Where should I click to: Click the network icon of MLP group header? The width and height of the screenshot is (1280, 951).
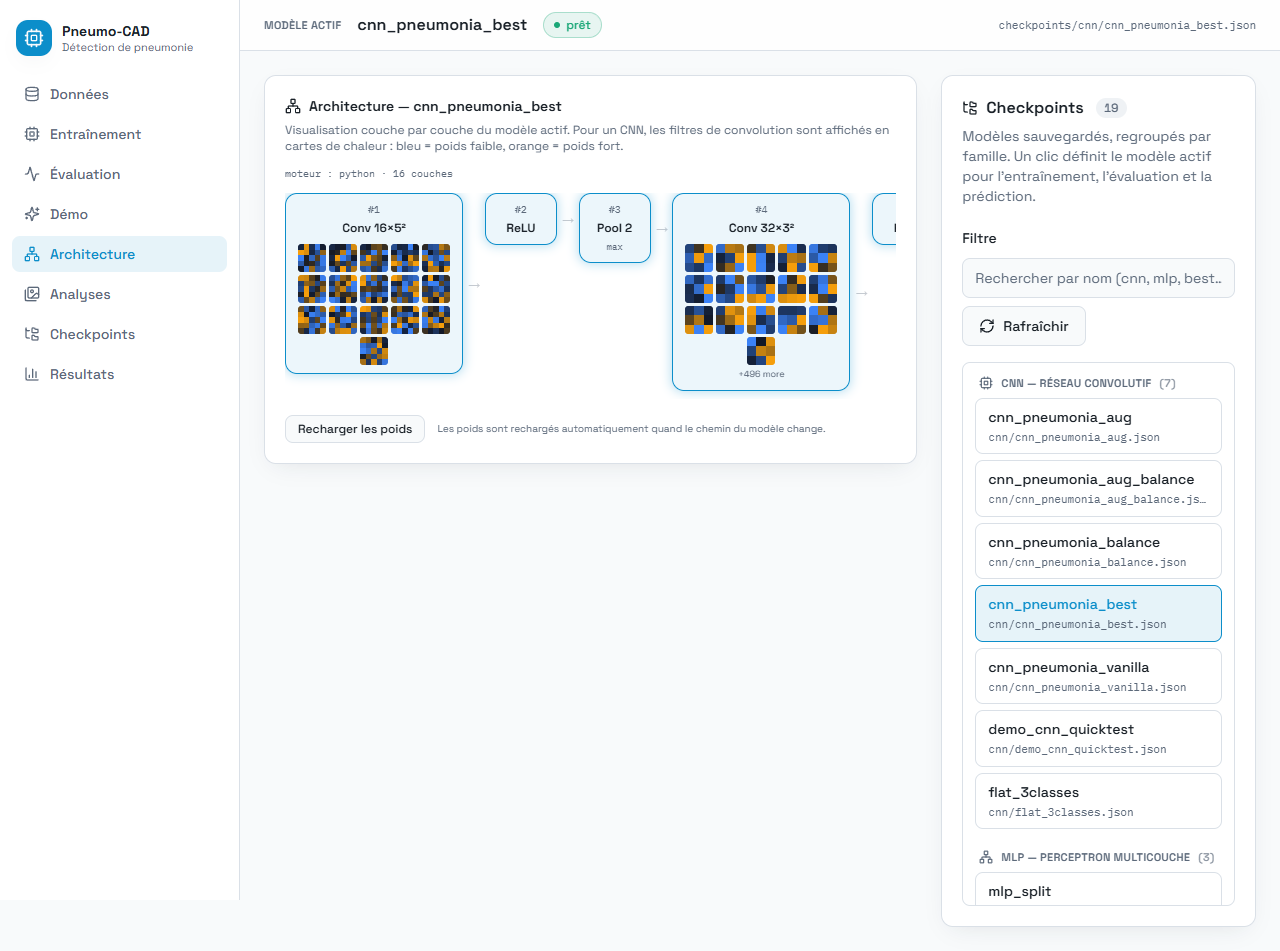(985, 857)
